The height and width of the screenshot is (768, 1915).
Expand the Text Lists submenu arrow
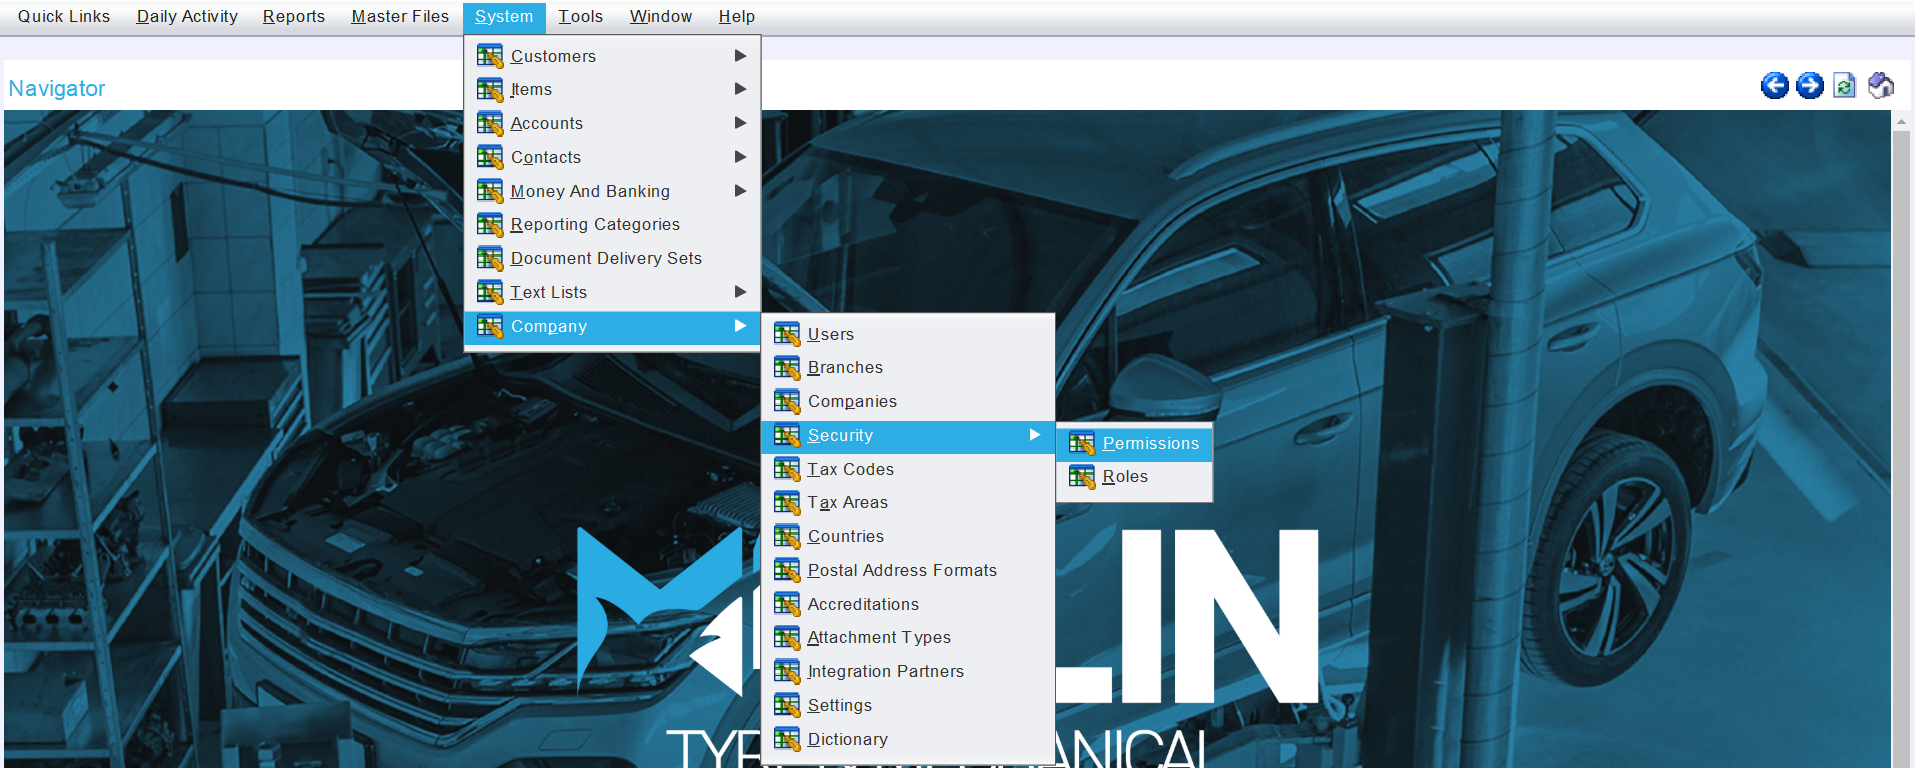click(740, 292)
